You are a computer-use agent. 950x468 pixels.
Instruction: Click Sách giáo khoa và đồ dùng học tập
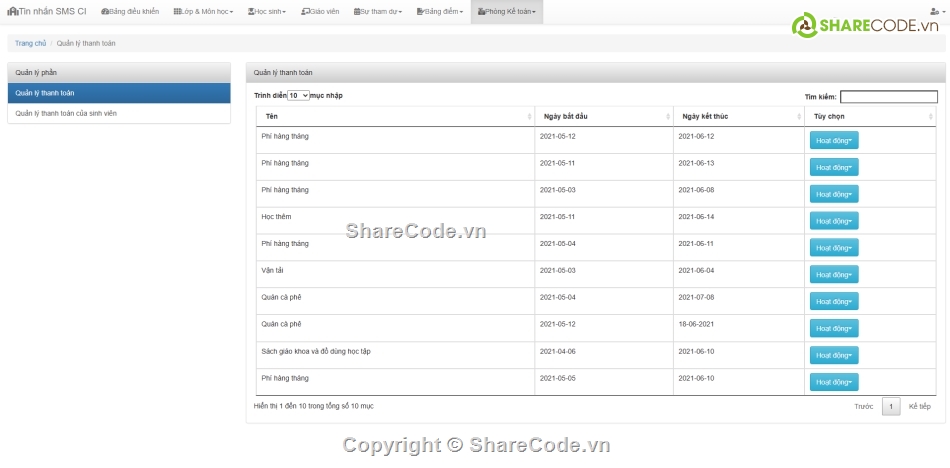click(316, 351)
